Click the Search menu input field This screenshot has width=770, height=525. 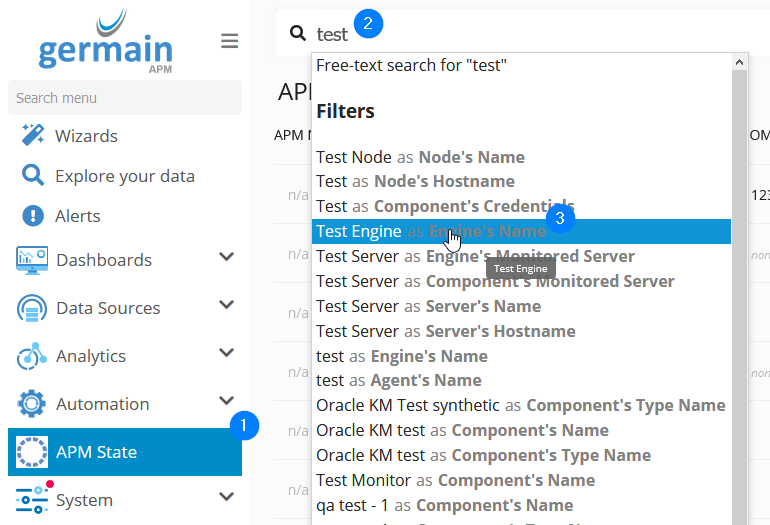124,98
